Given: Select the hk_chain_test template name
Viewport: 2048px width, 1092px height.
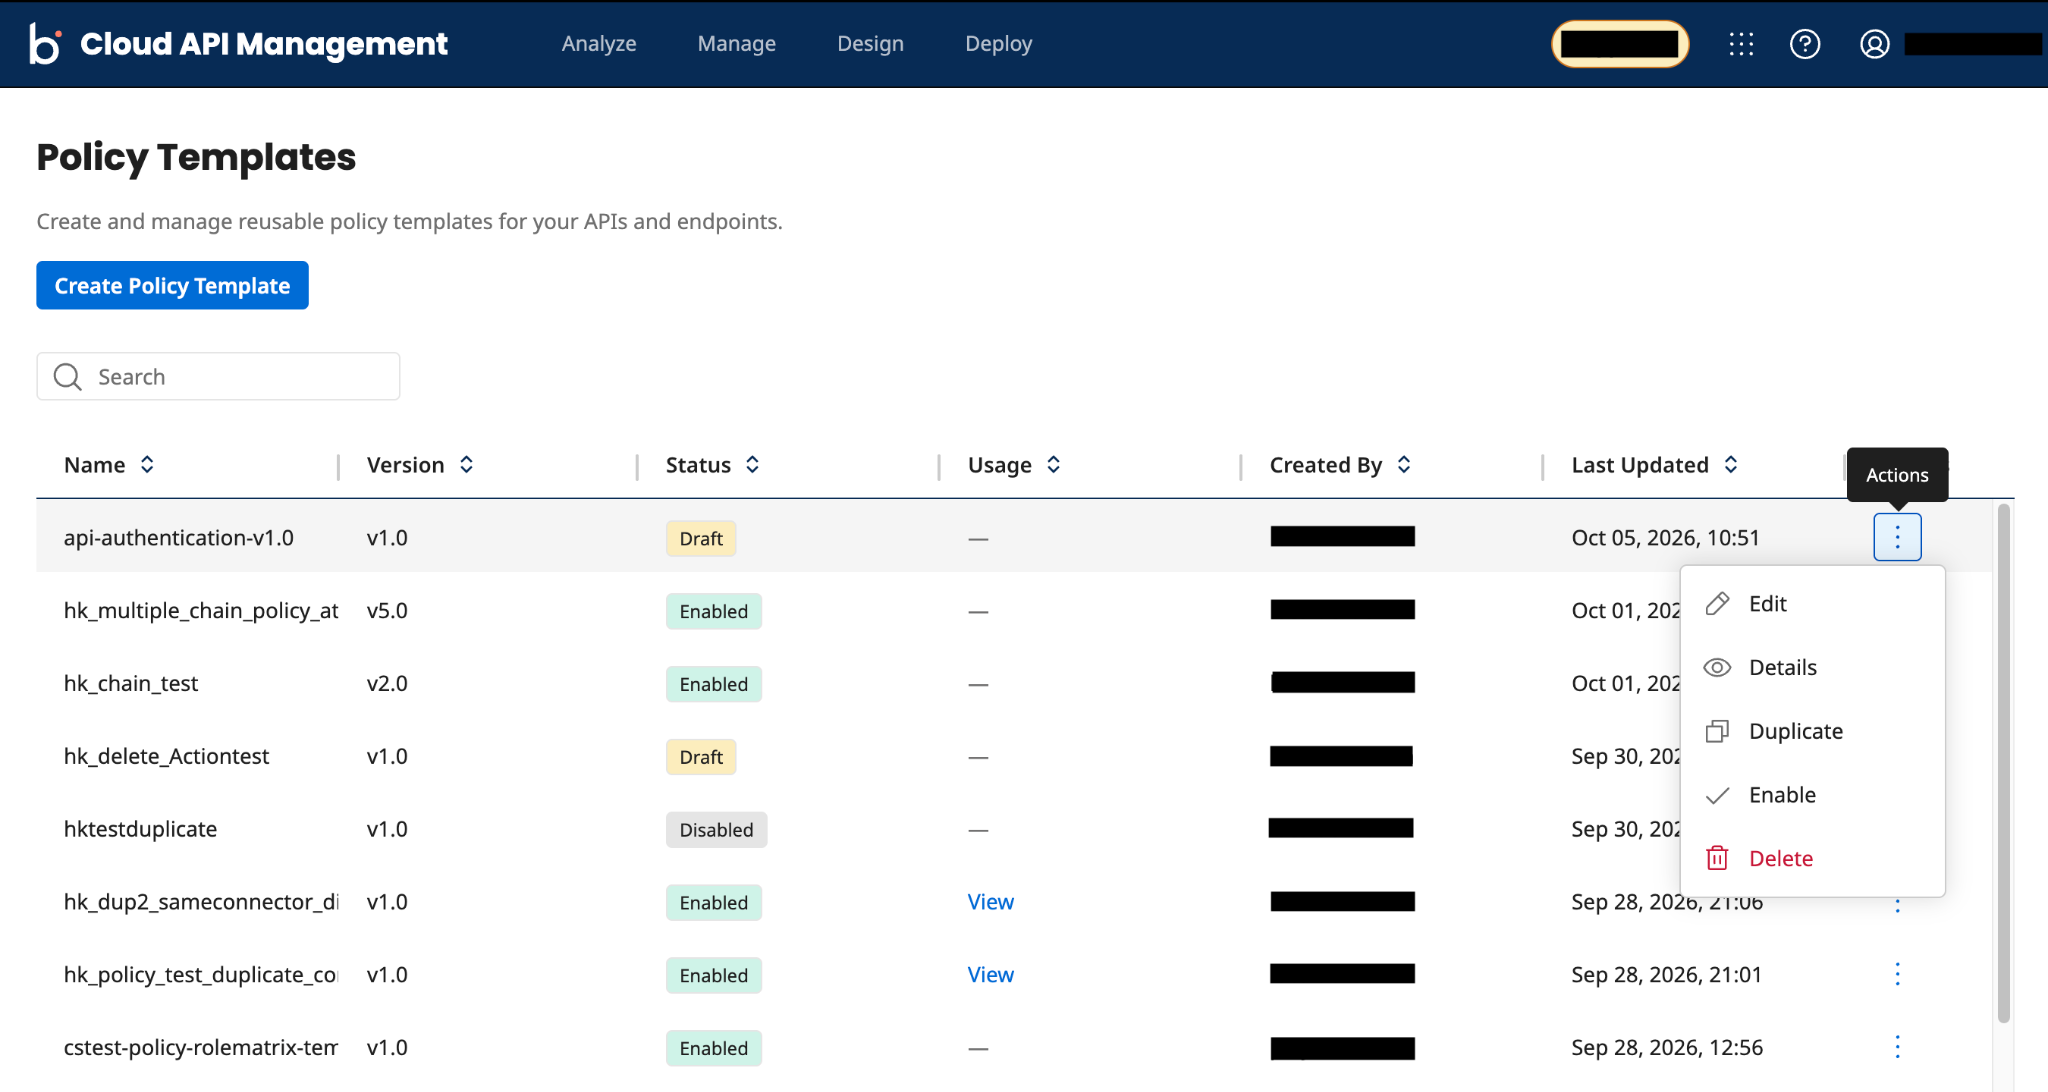Looking at the screenshot, I should click(x=131, y=684).
